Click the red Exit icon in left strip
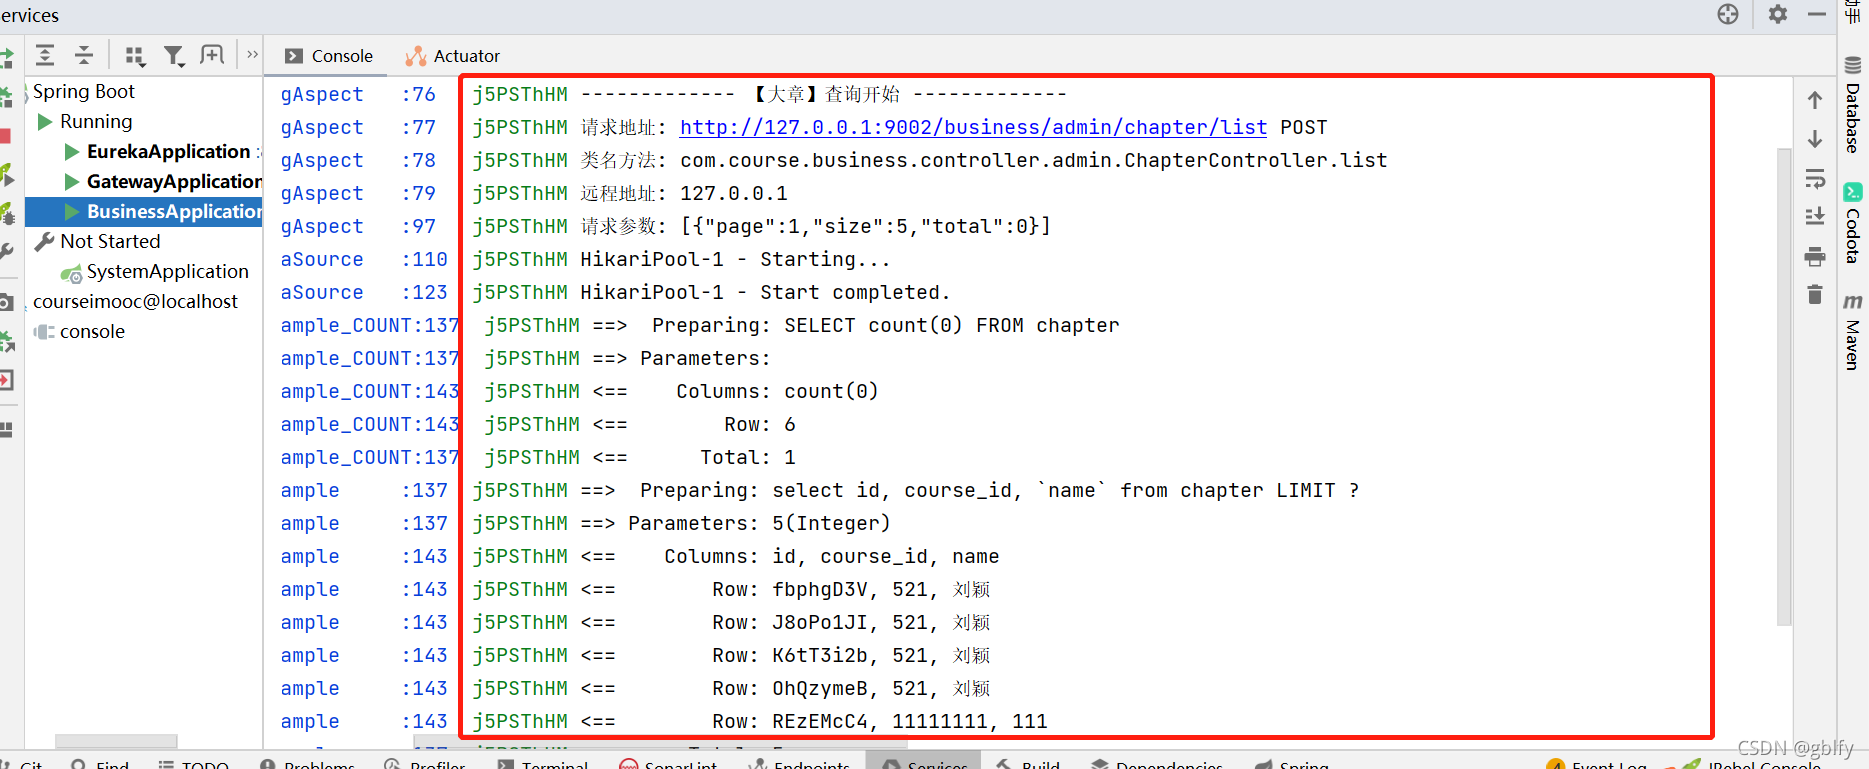 point(6,380)
